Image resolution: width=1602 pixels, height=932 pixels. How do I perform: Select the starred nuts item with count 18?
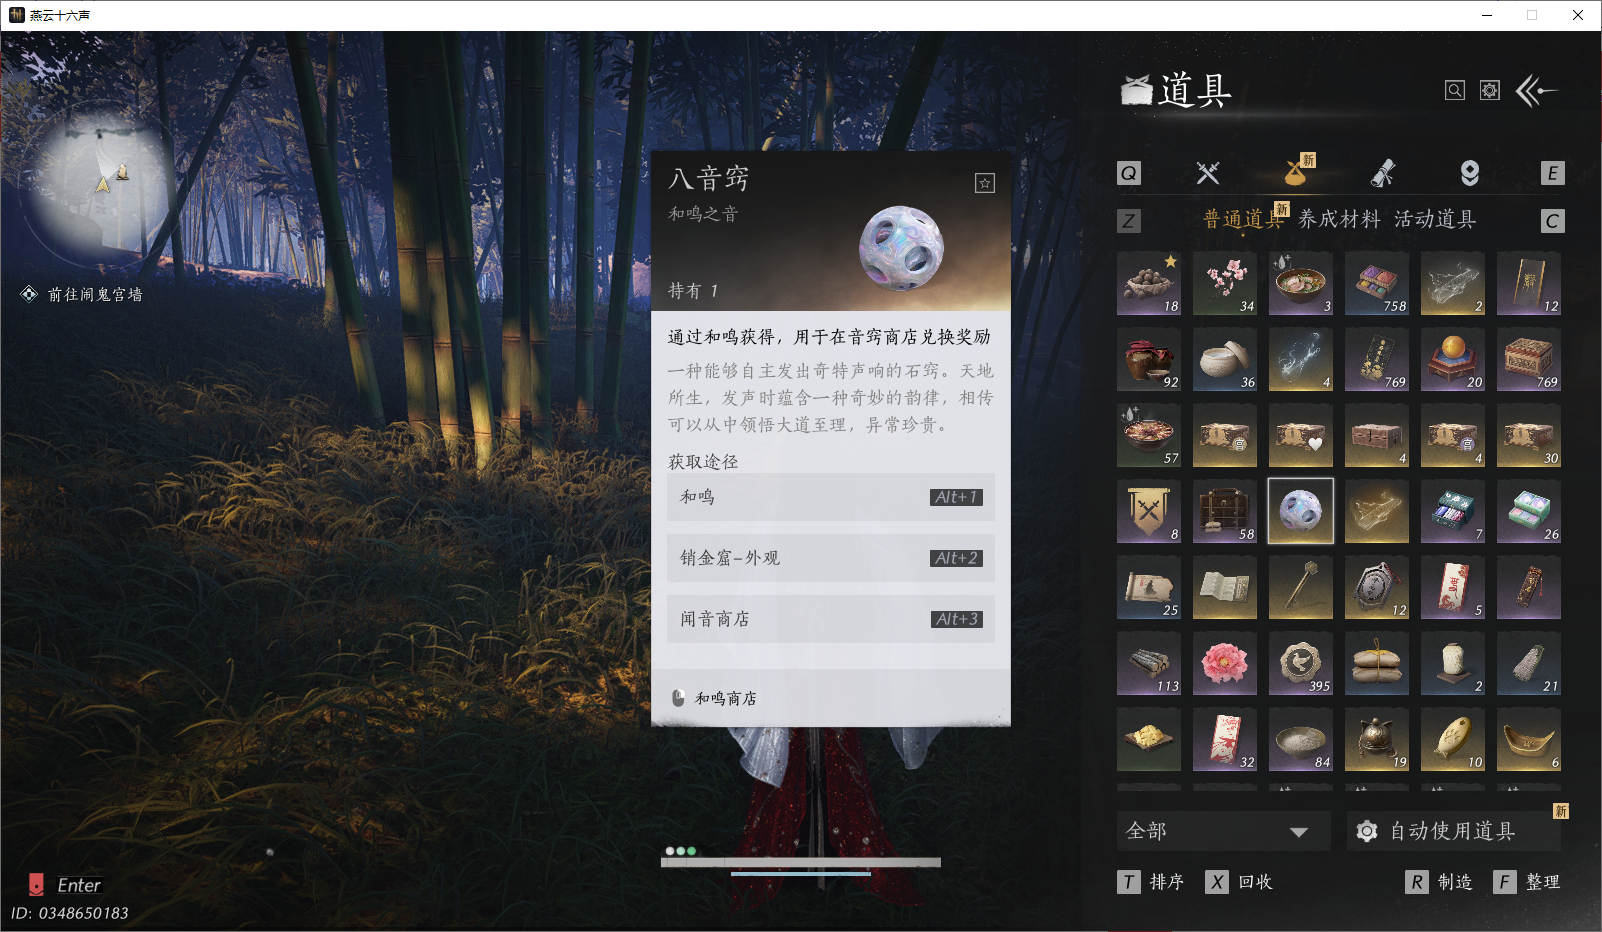(1149, 283)
